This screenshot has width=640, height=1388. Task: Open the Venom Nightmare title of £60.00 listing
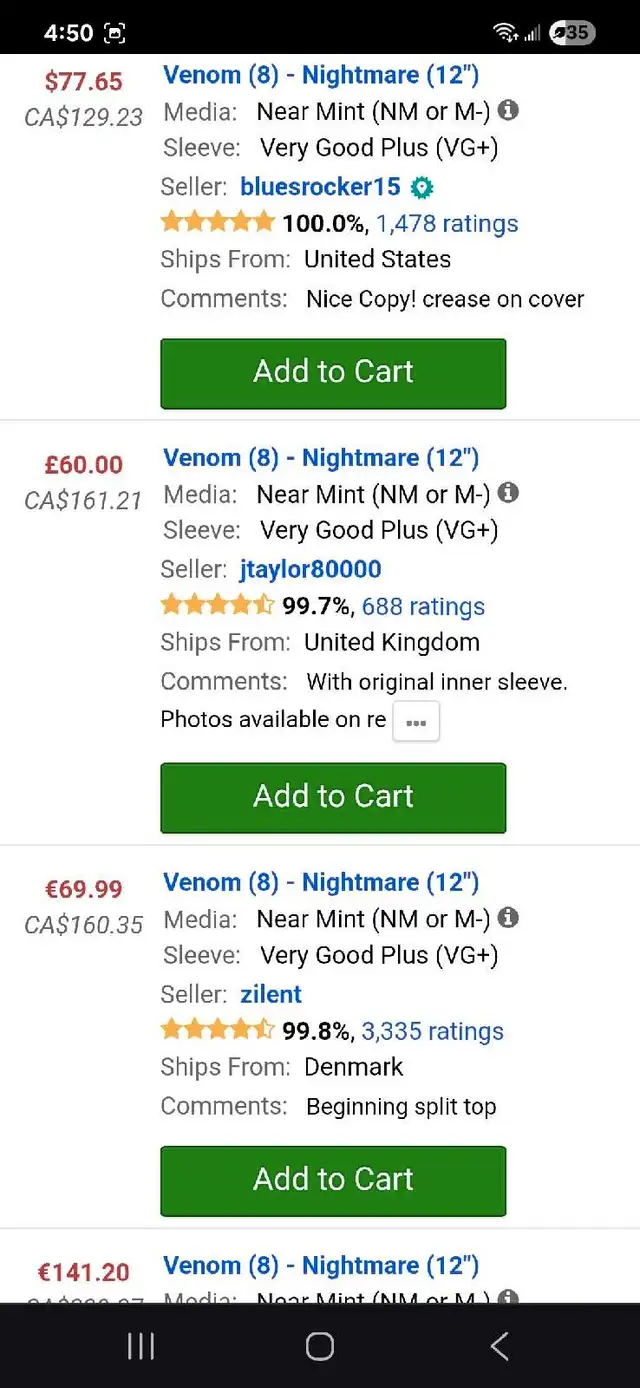[x=321, y=458]
